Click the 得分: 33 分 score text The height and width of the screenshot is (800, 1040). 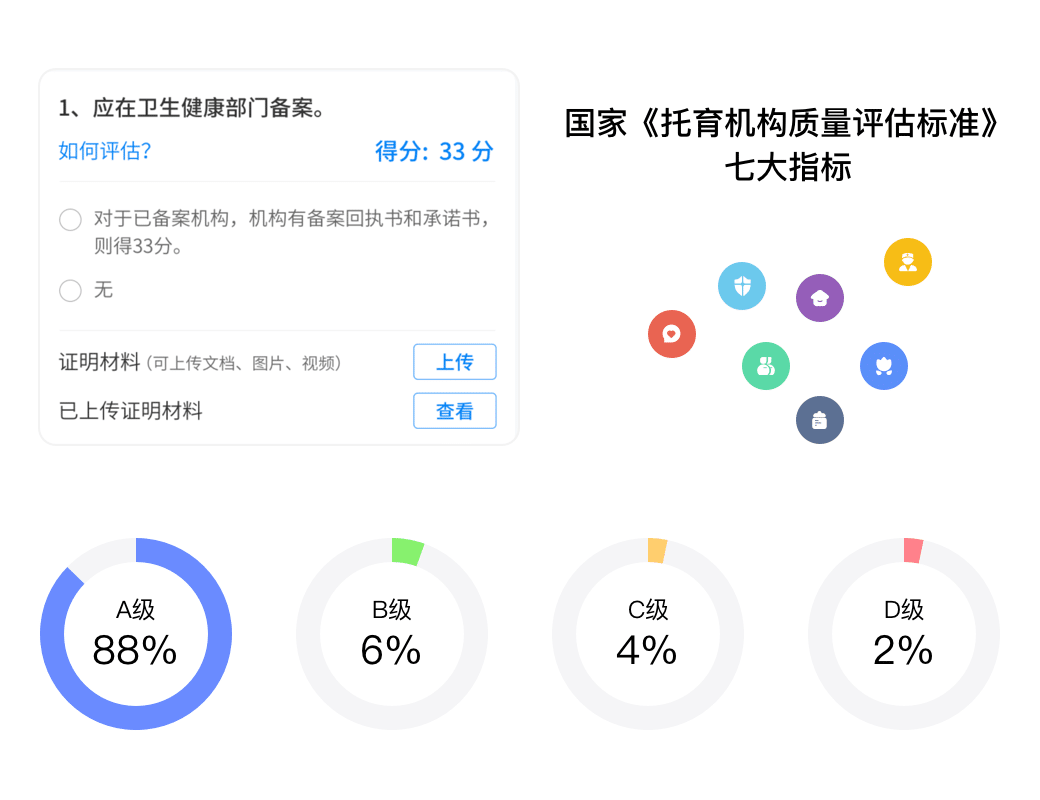coord(434,151)
